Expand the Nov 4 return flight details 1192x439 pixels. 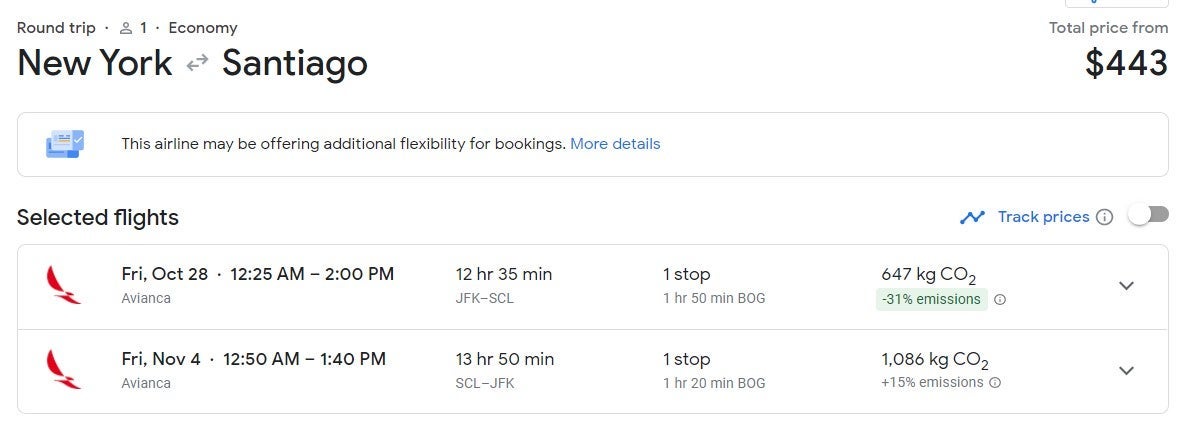[1126, 371]
